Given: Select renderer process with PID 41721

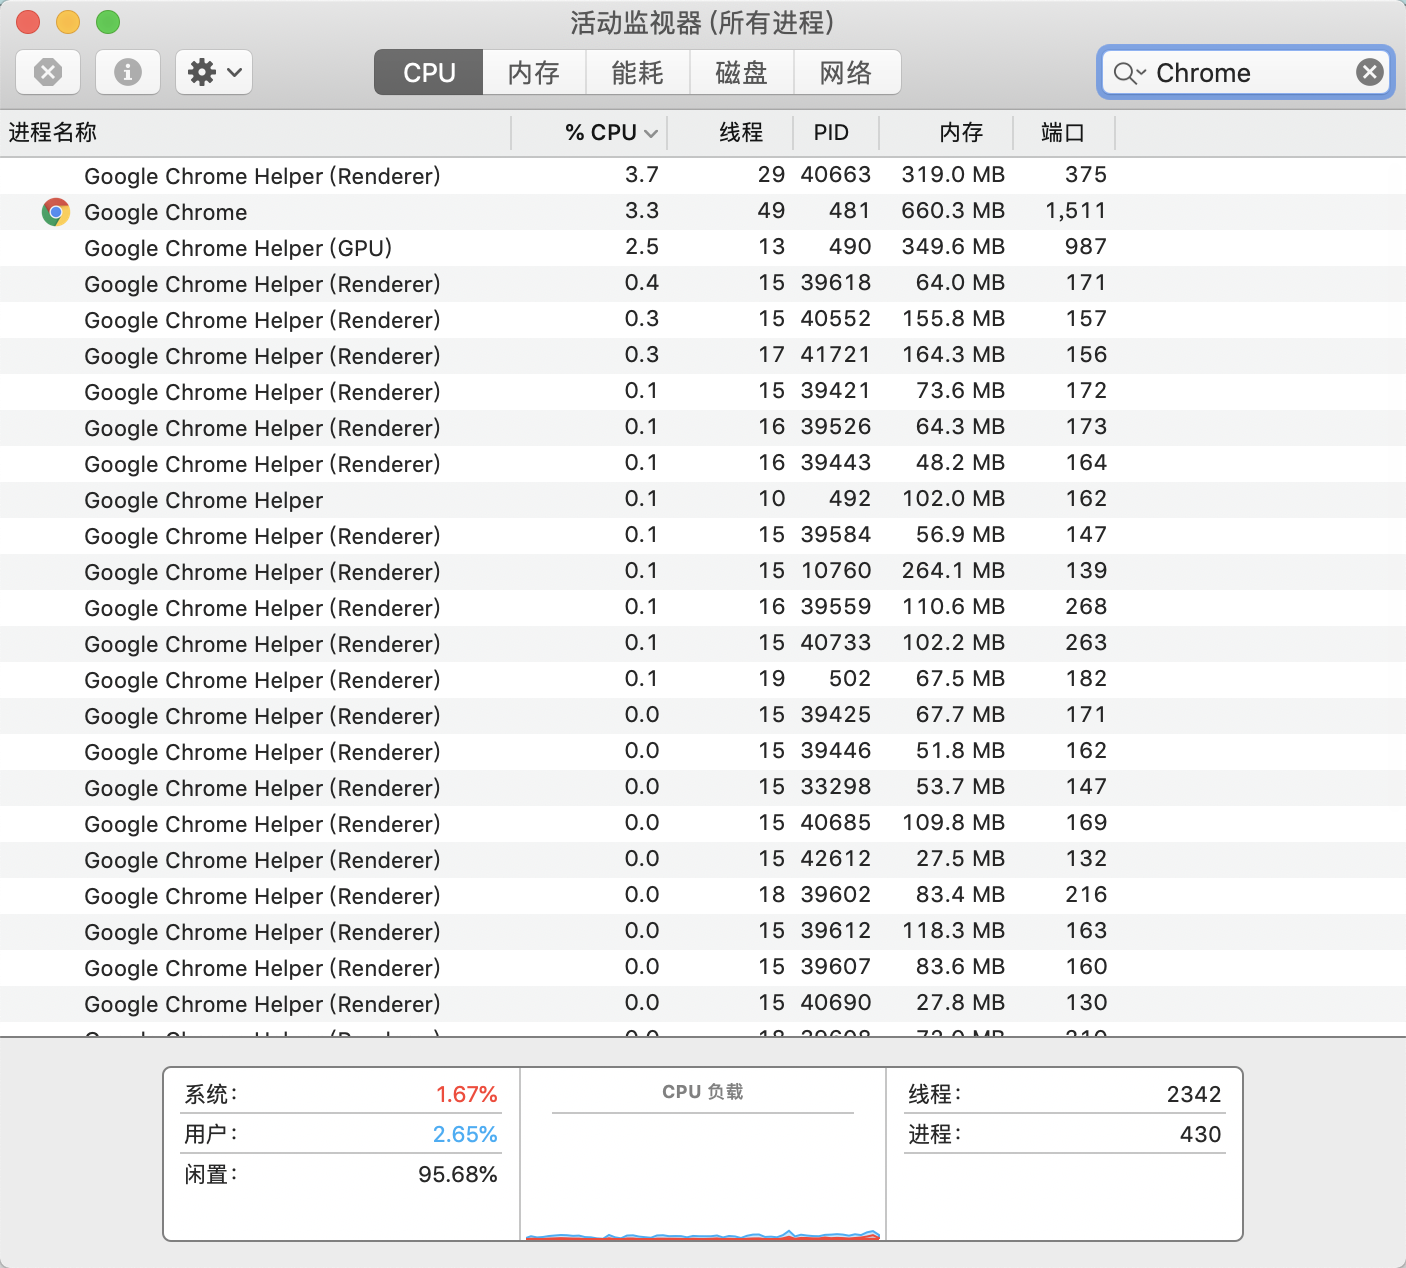Looking at the screenshot, I should point(703,356).
